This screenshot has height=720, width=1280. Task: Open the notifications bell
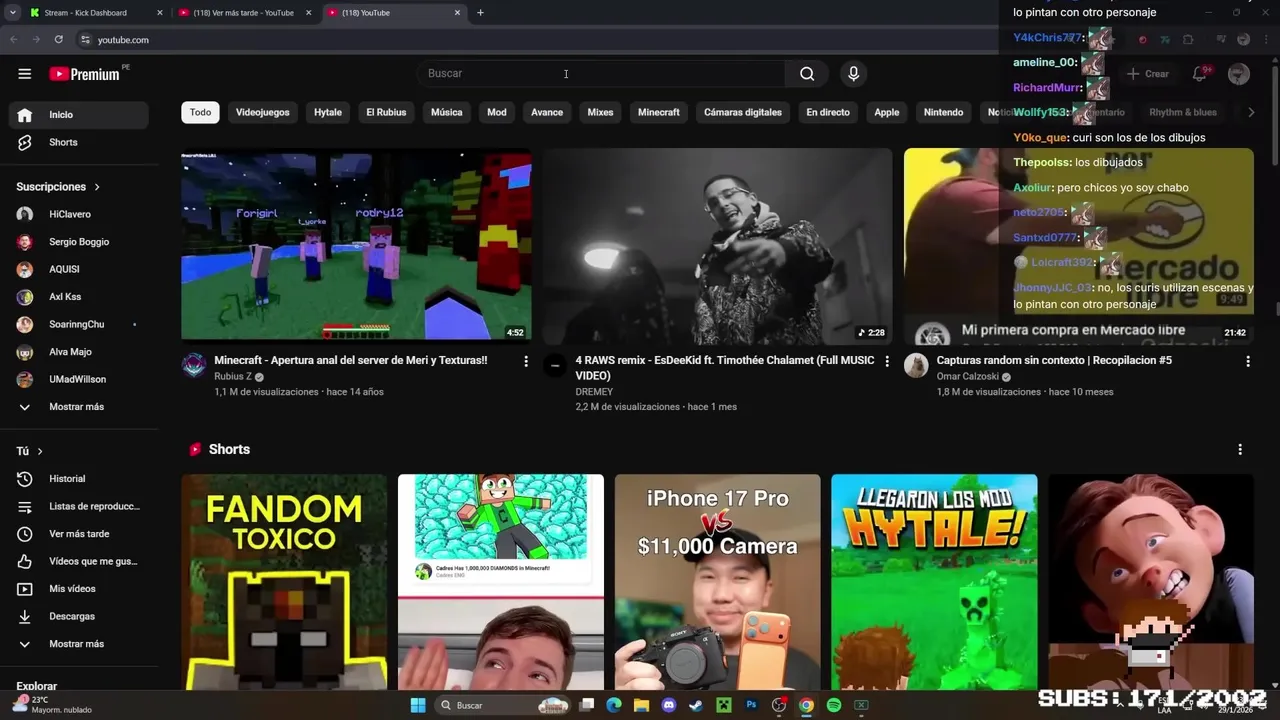click(1199, 73)
